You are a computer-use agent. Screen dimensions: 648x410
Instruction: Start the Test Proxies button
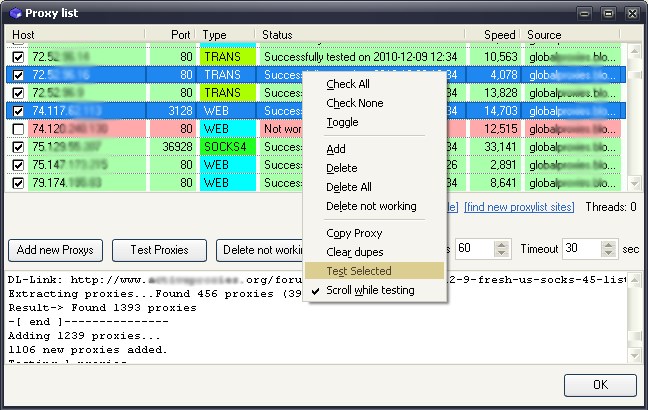coord(159,250)
